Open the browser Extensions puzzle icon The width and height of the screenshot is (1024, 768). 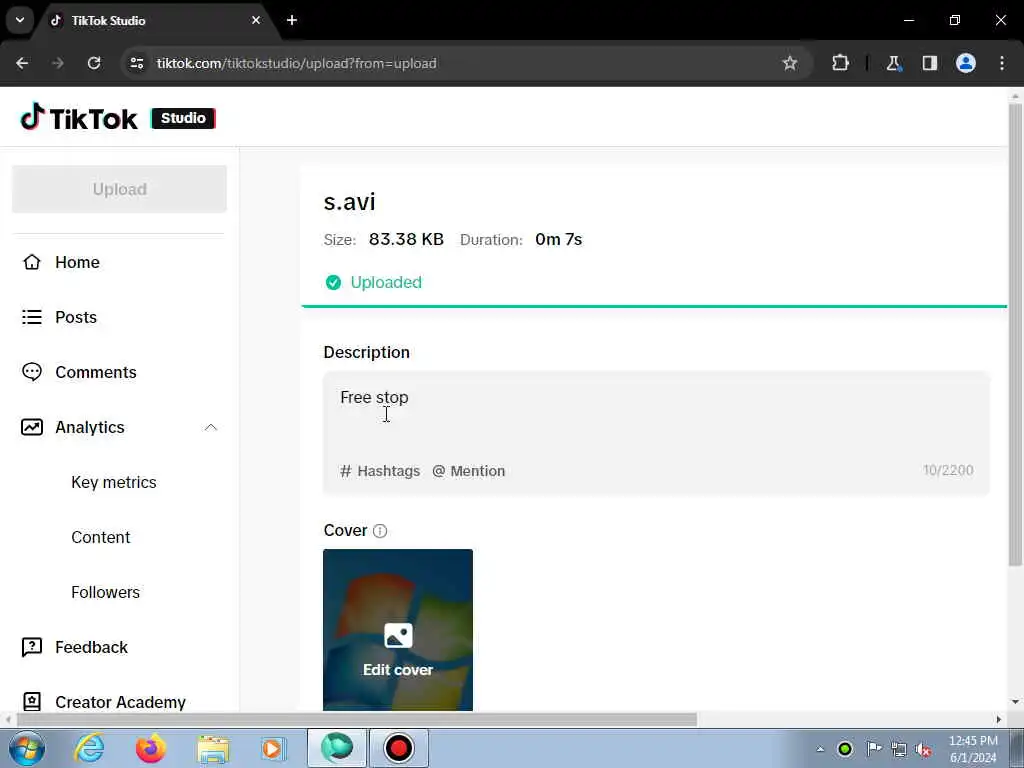point(840,63)
